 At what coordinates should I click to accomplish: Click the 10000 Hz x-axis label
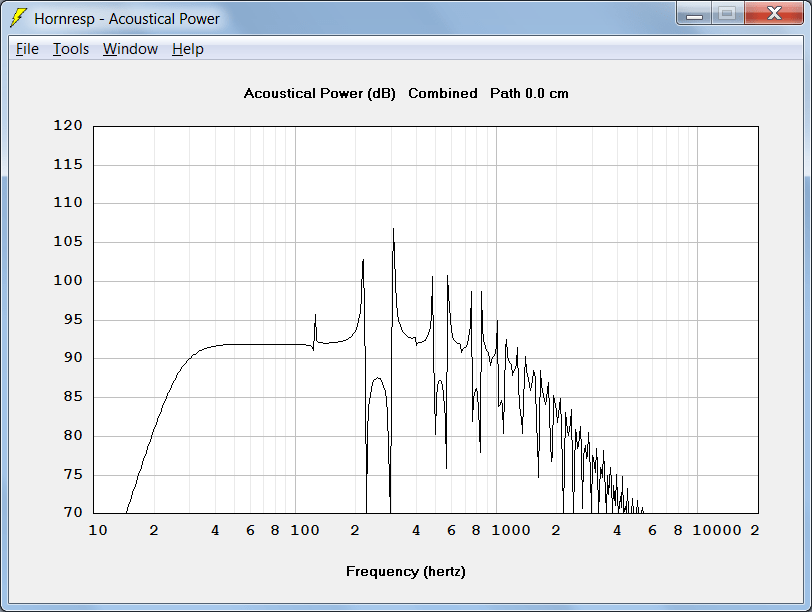point(717,530)
